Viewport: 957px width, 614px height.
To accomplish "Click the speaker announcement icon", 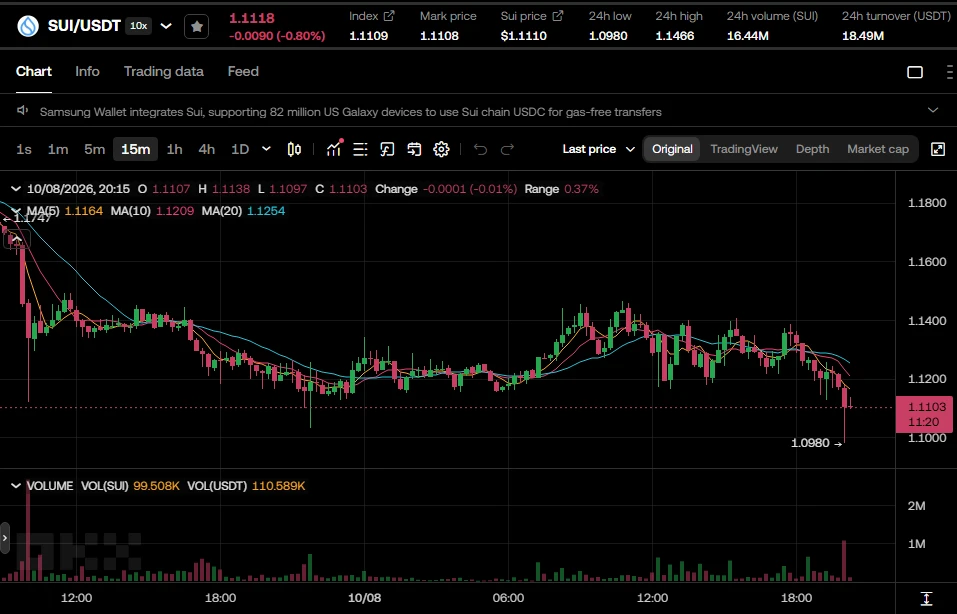I will [x=23, y=110].
